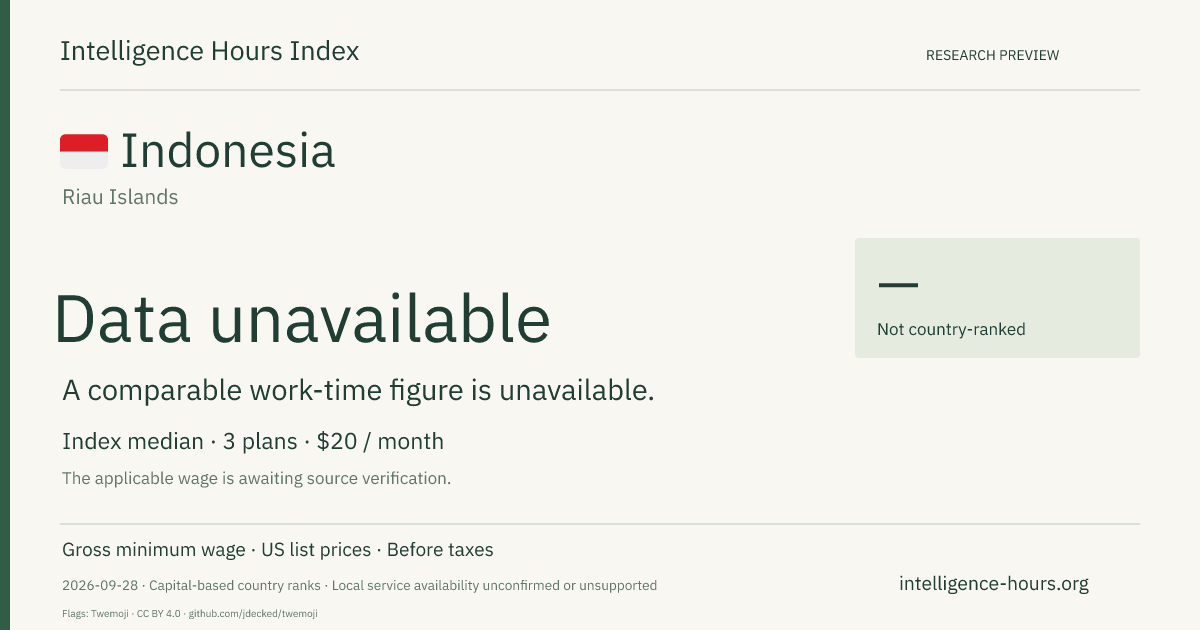
Task: Click Gross minimum wage footer text
Action: click(154, 550)
